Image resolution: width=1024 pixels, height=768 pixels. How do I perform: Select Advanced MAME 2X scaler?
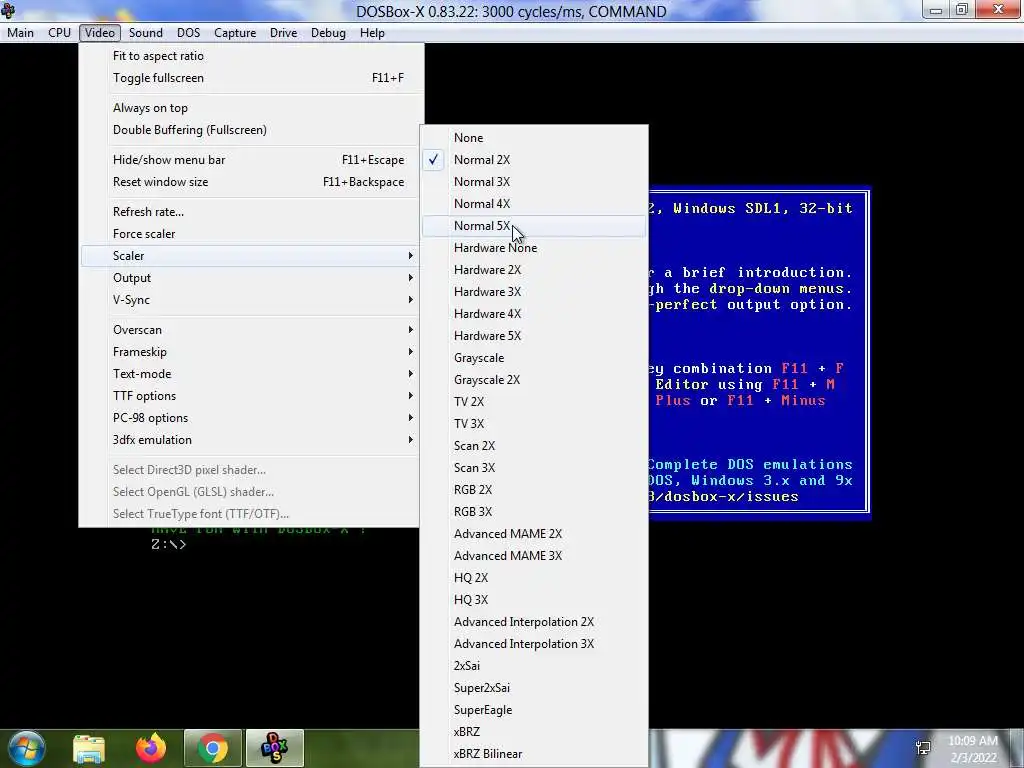(x=534, y=534)
